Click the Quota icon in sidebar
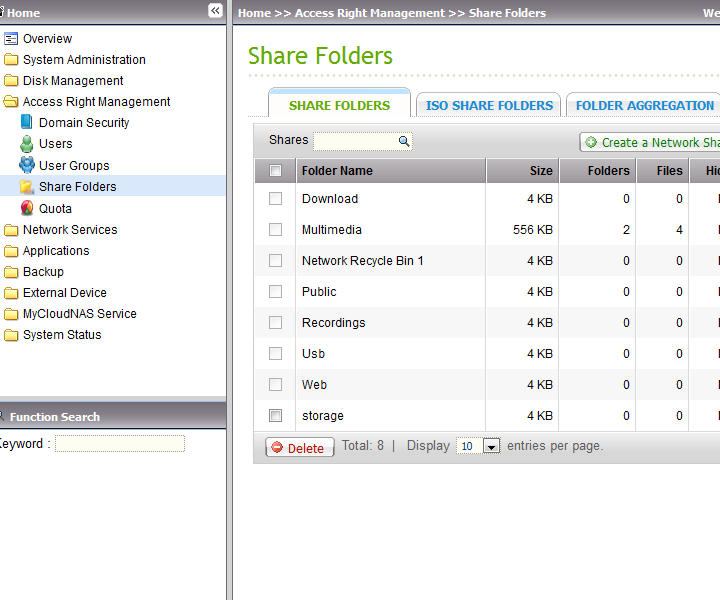The width and height of the screenshot is (720, 600). 27,208
